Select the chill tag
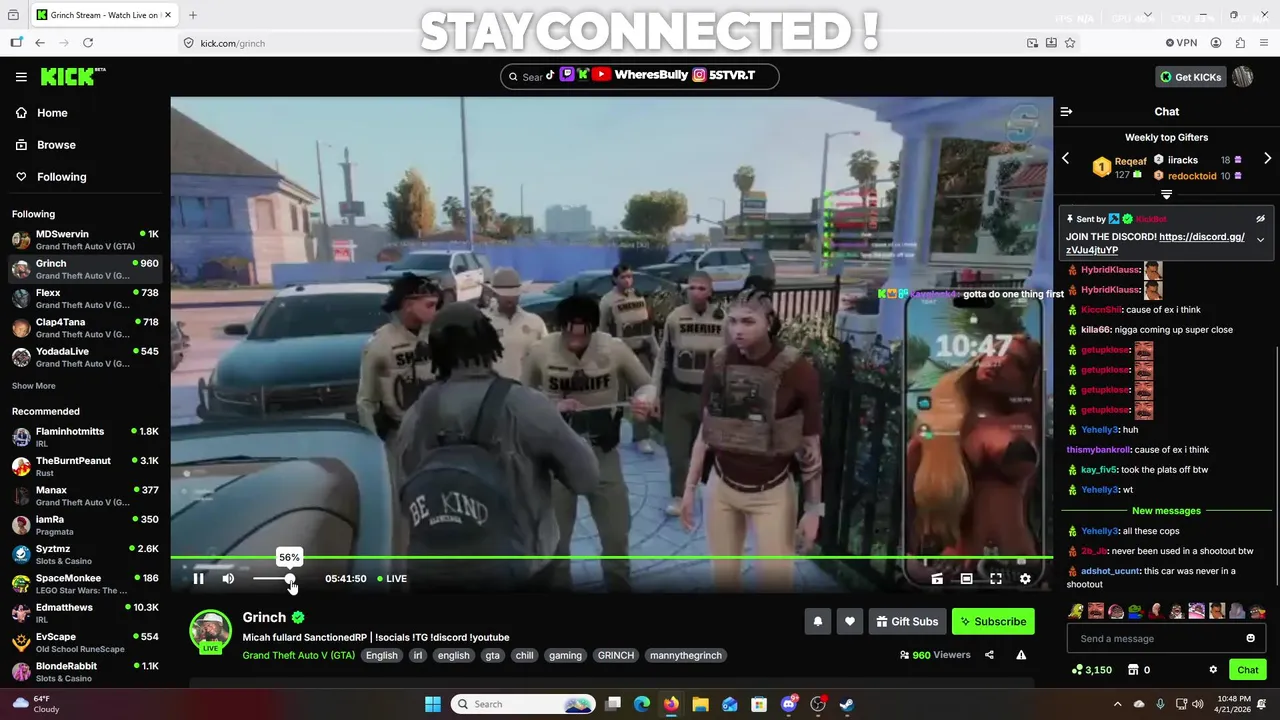 pyautogui.click(x=524, y=656)
